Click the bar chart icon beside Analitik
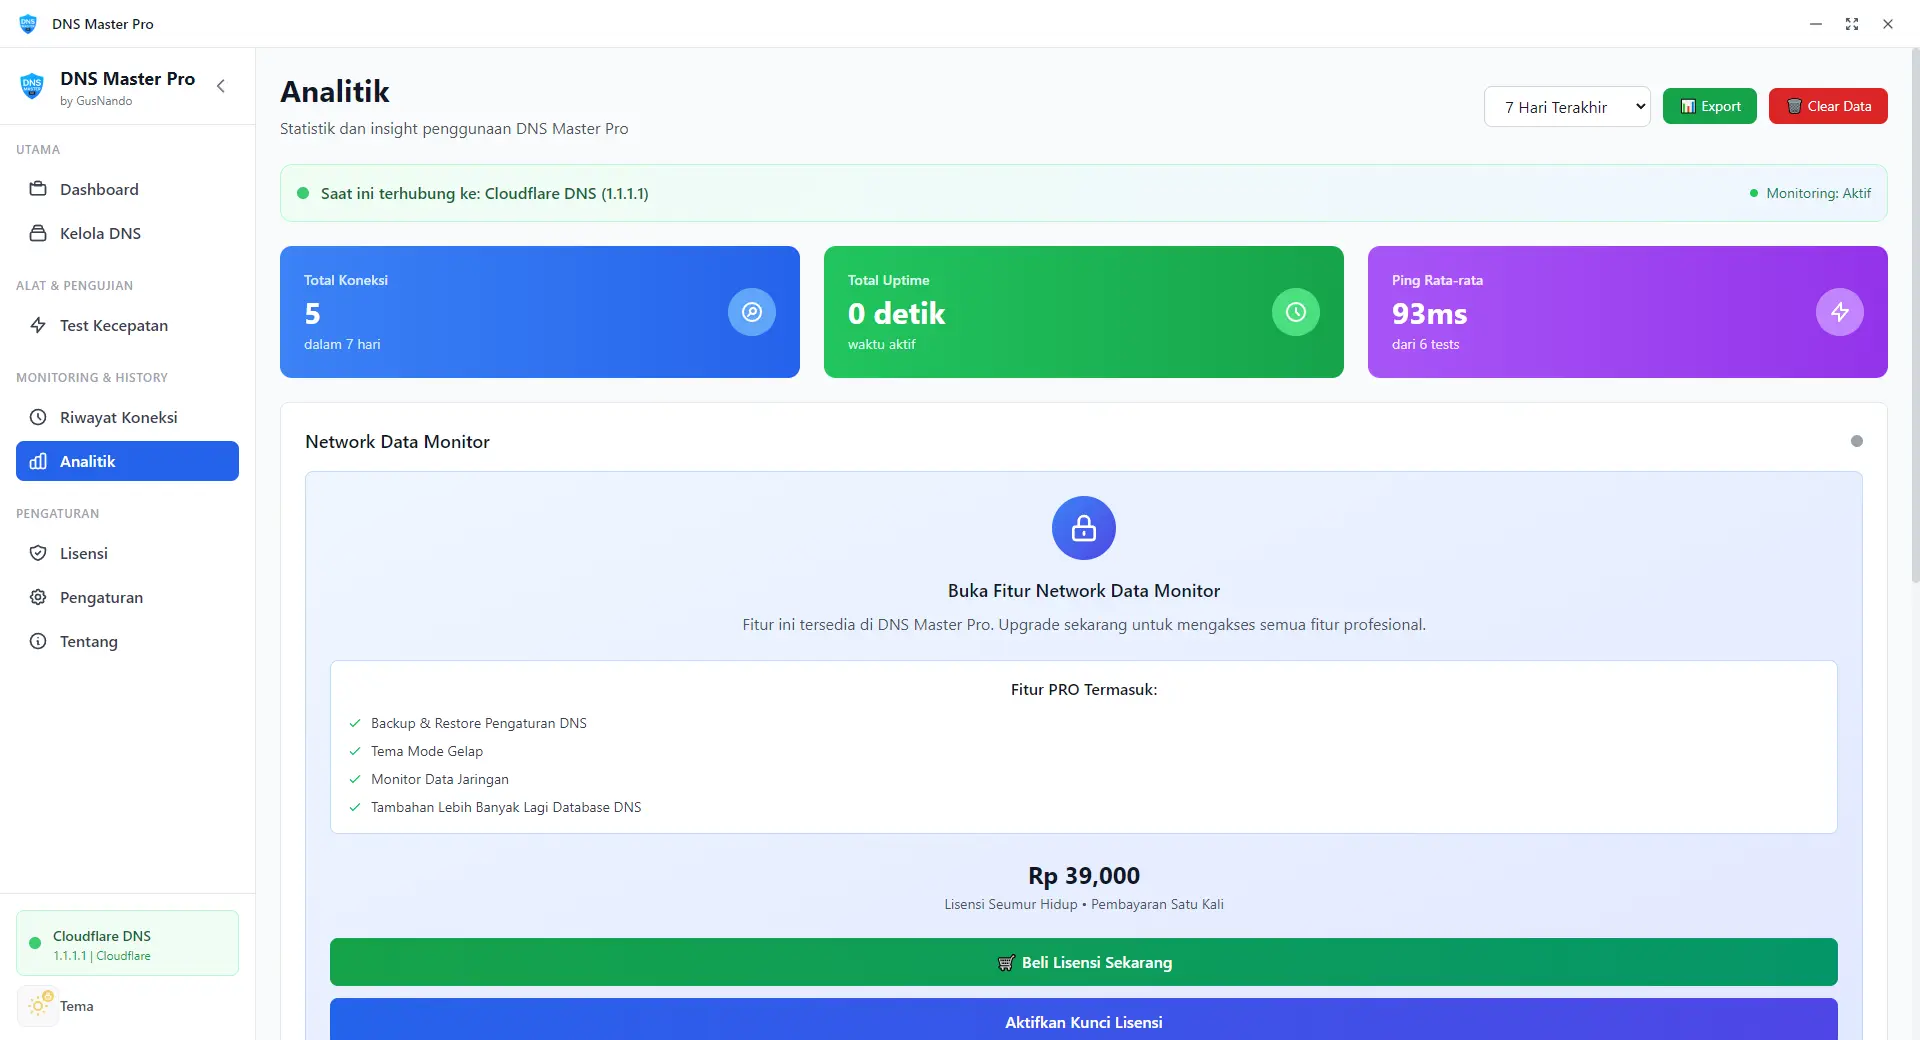The image size is (1920, 1040). click(38, 461)
